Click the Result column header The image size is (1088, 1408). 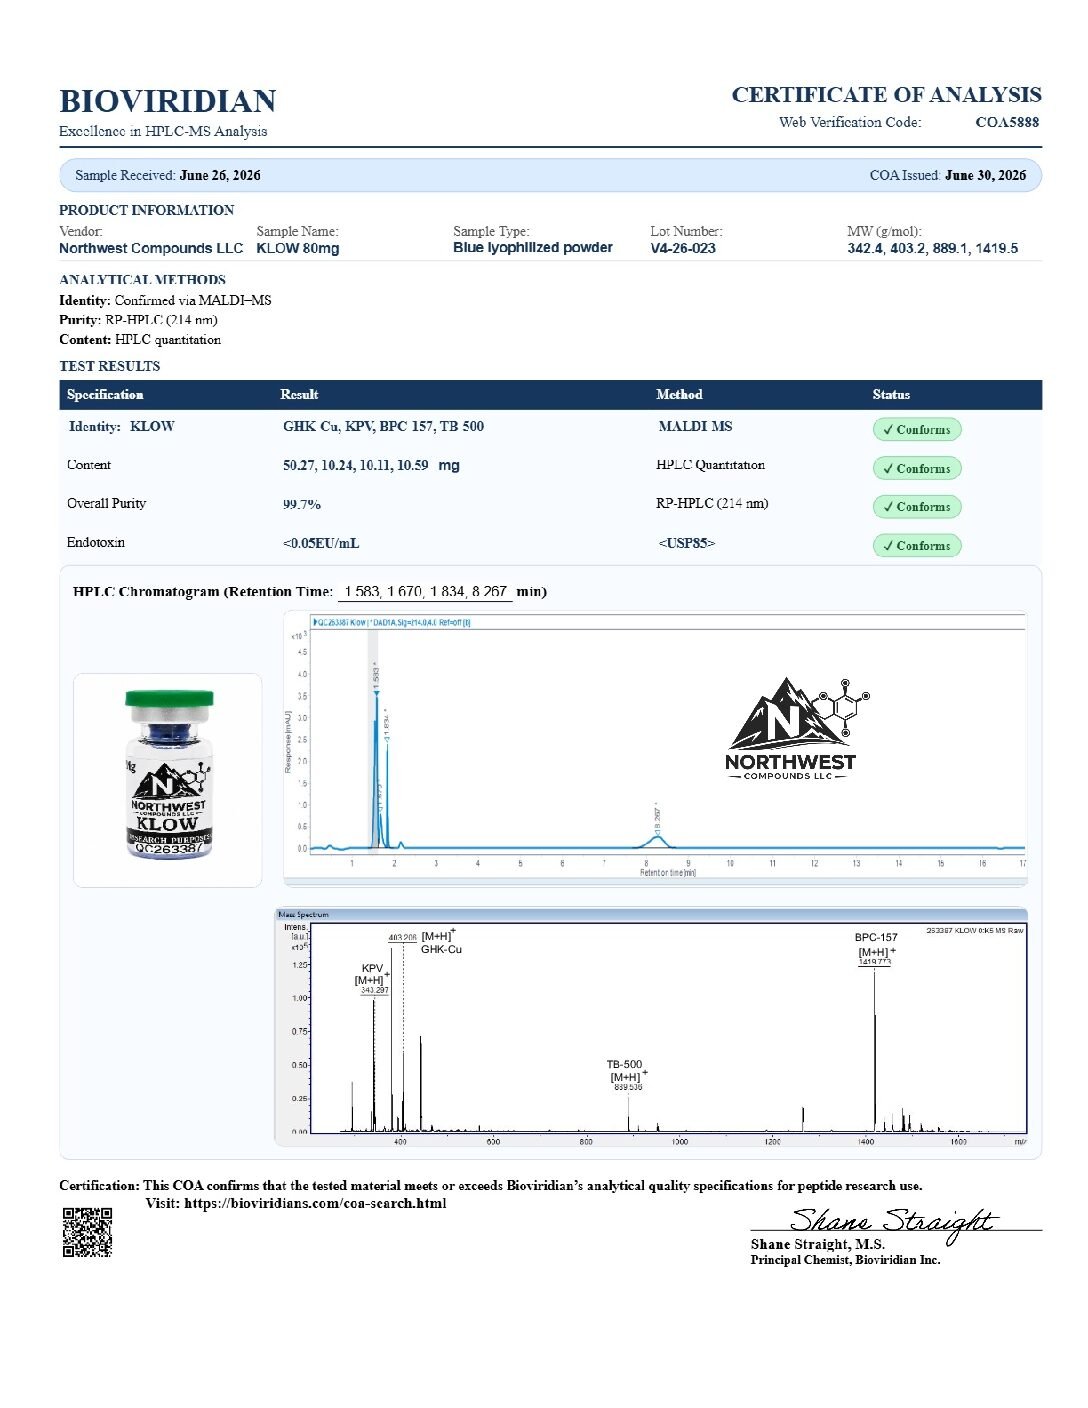tap(299, 395)
